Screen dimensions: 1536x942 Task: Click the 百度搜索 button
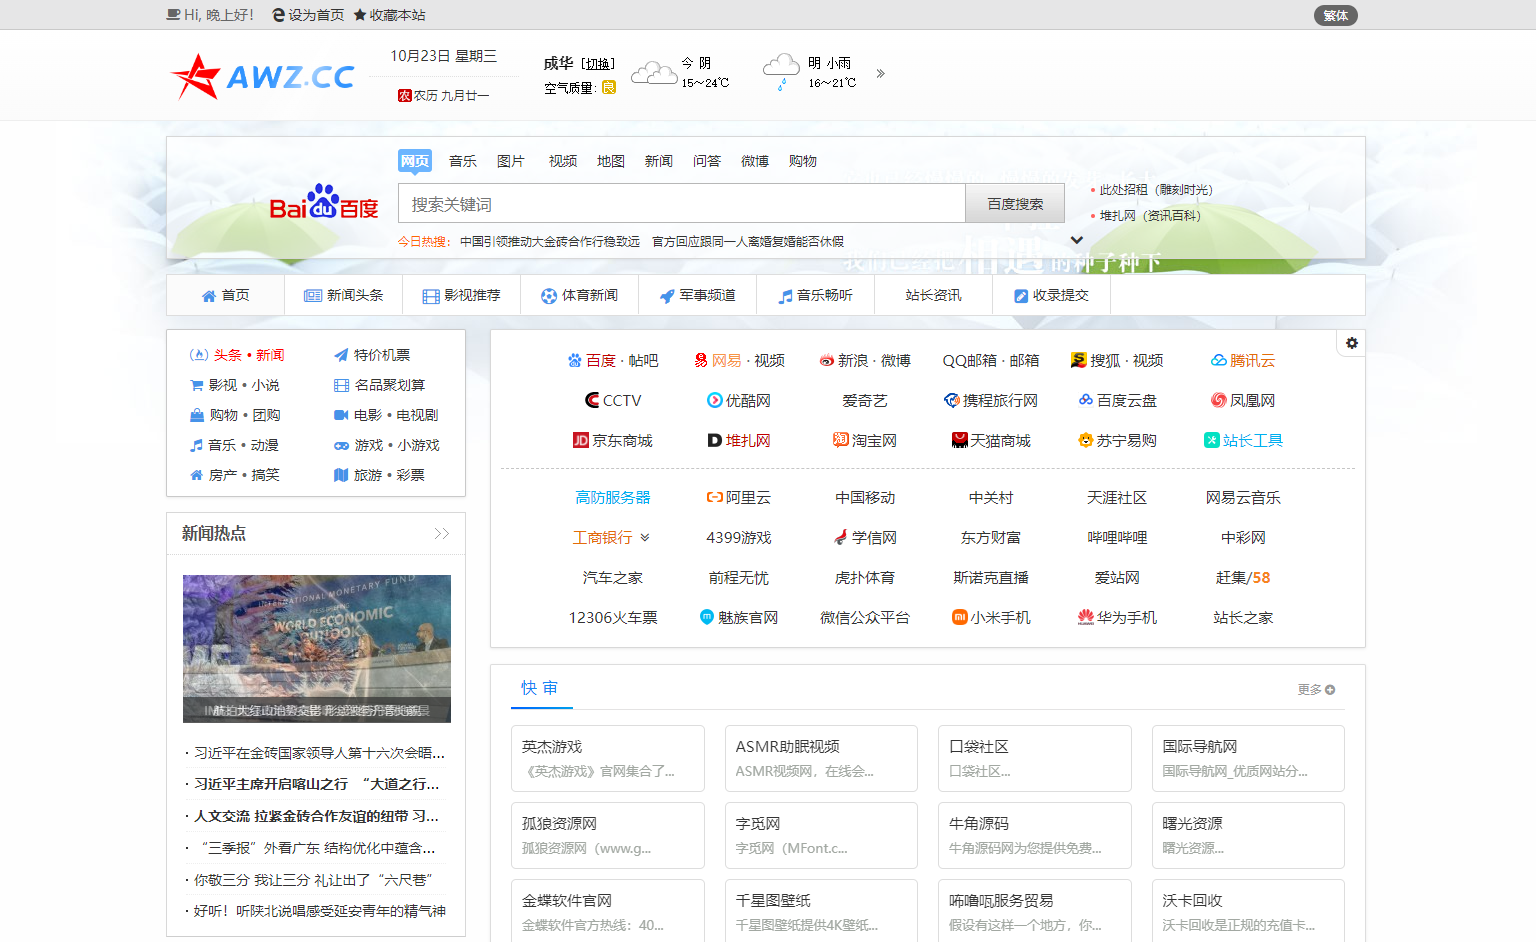(x=1015, y=203)
